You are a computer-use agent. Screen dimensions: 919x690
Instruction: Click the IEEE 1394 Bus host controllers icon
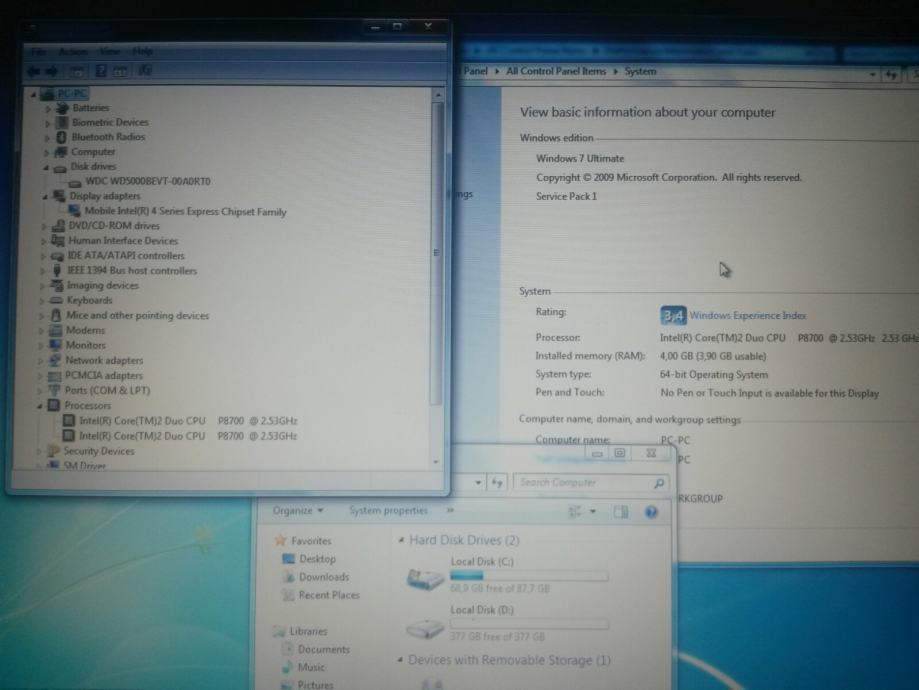[57, 271]
